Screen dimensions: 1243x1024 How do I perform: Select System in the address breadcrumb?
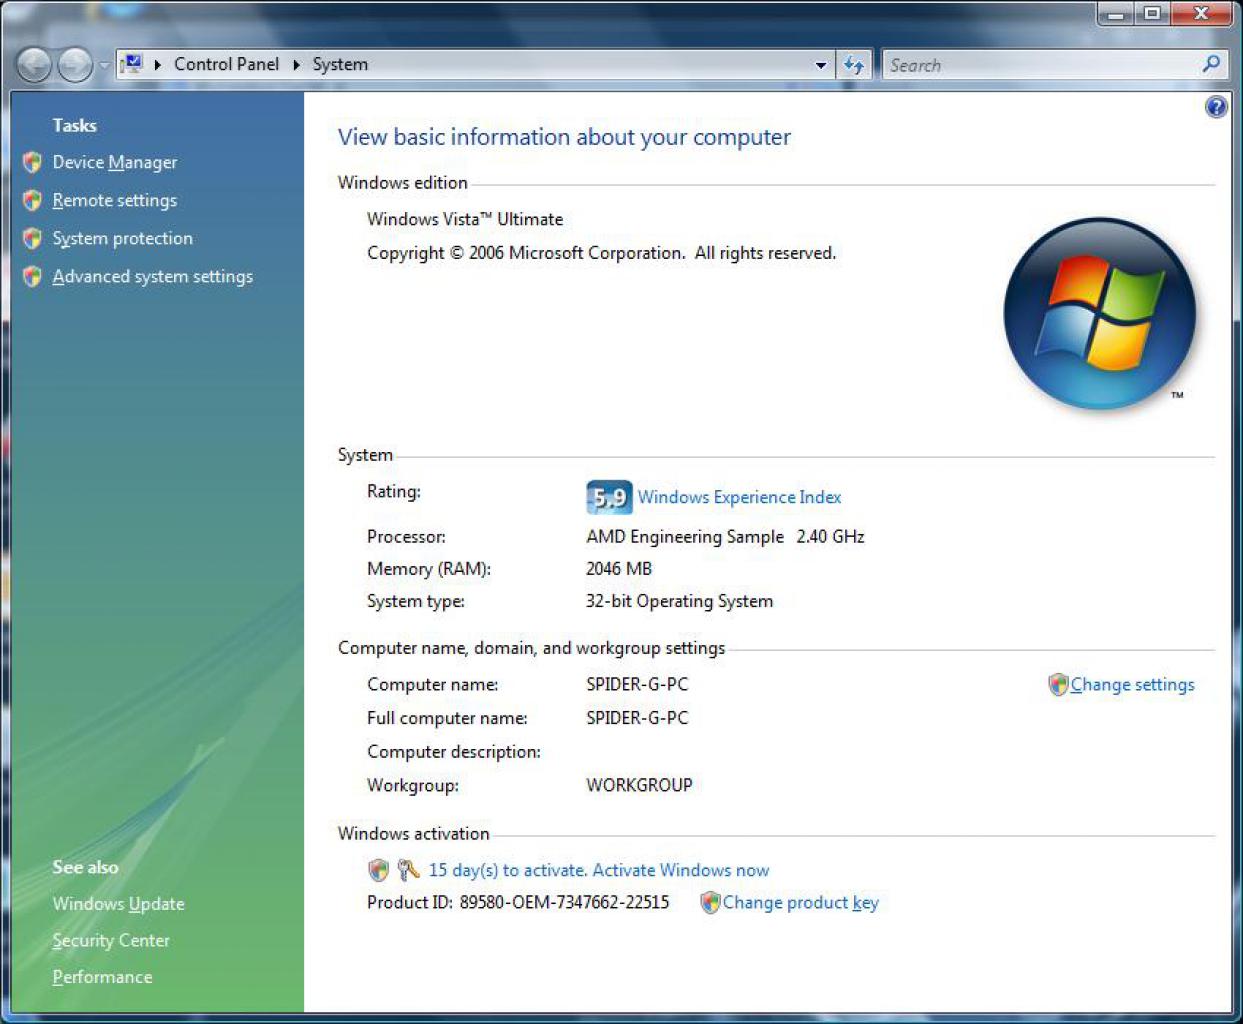click(340, 64)
